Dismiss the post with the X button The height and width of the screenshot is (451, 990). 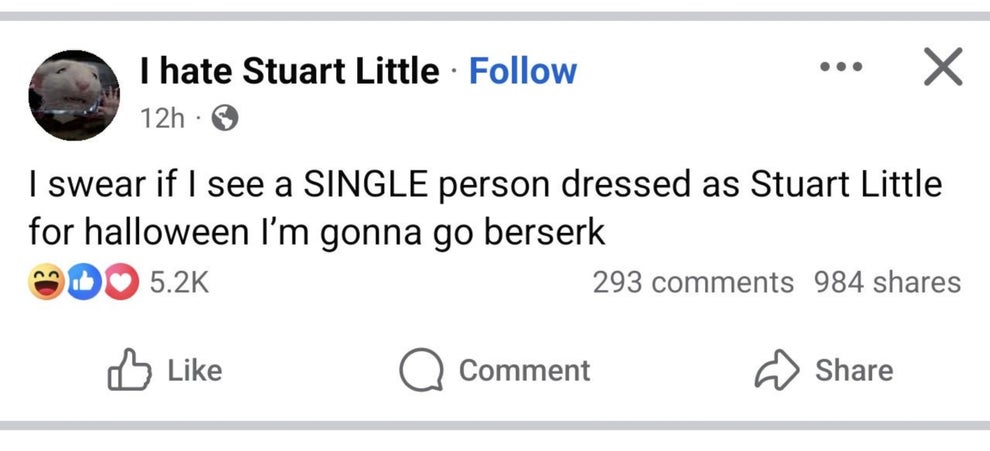coord(940,68)
